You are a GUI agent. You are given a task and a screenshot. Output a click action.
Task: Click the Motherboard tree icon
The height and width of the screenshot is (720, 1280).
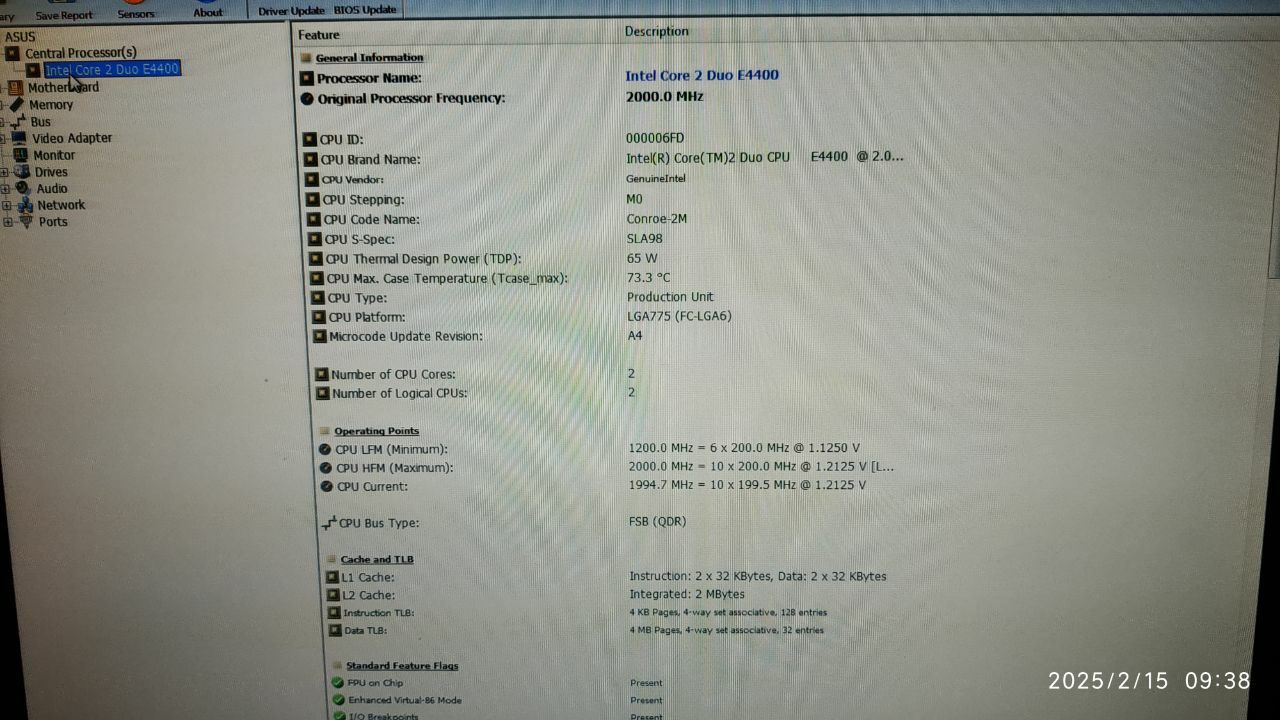click(x=17, y=87)
